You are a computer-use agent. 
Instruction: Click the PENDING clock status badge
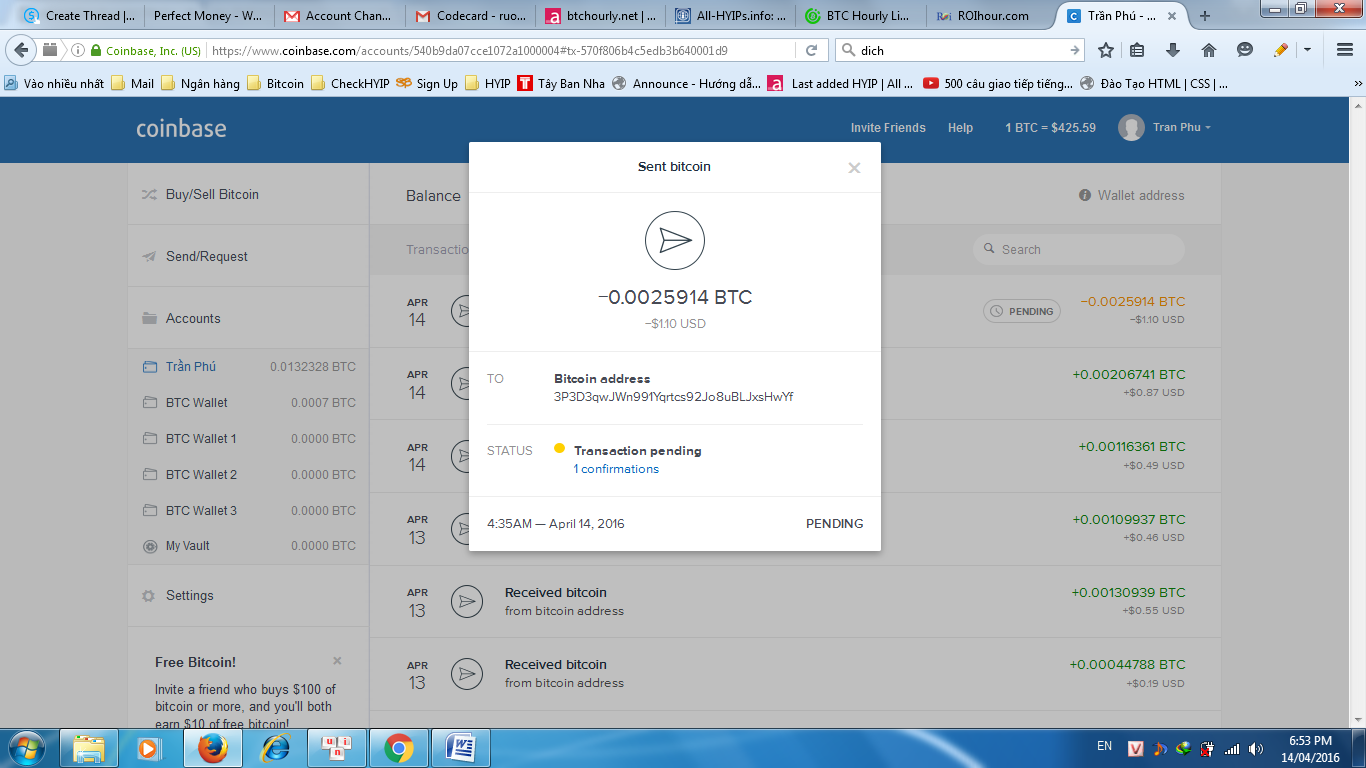[1021, 311]
